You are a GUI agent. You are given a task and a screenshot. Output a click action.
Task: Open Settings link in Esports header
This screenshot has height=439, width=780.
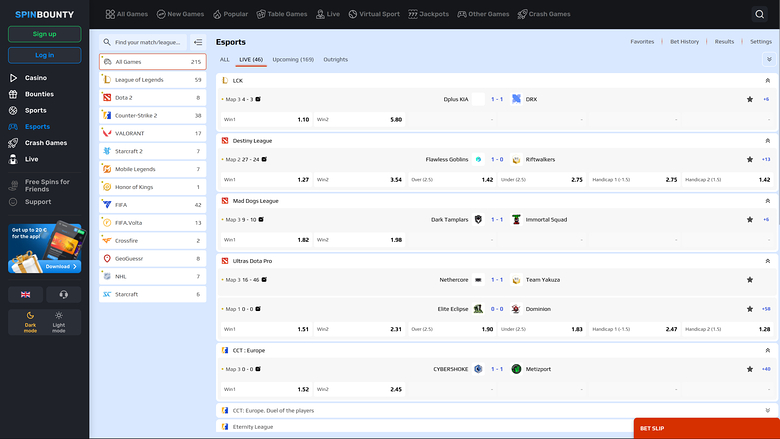point(761,42)
